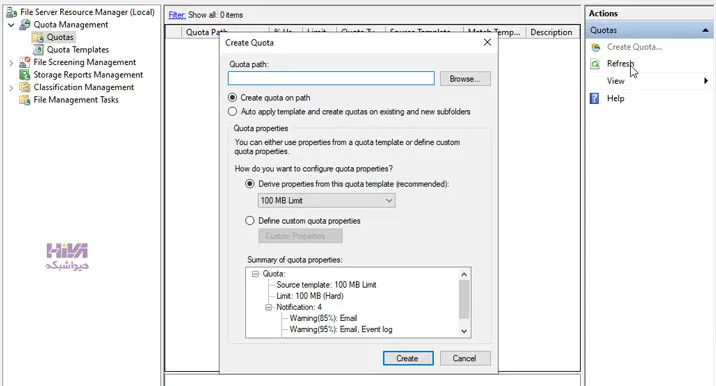Collapse the Quota node in summary tree

tap(255, 274)
